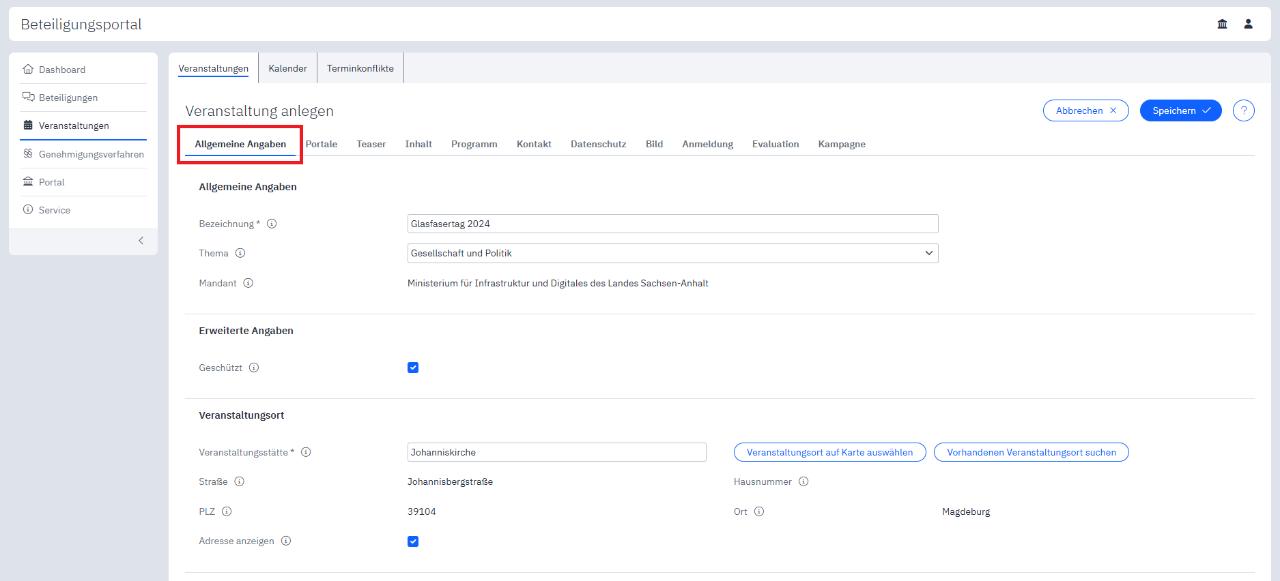
Task: Click the Speichern button
Action: 1181,111
